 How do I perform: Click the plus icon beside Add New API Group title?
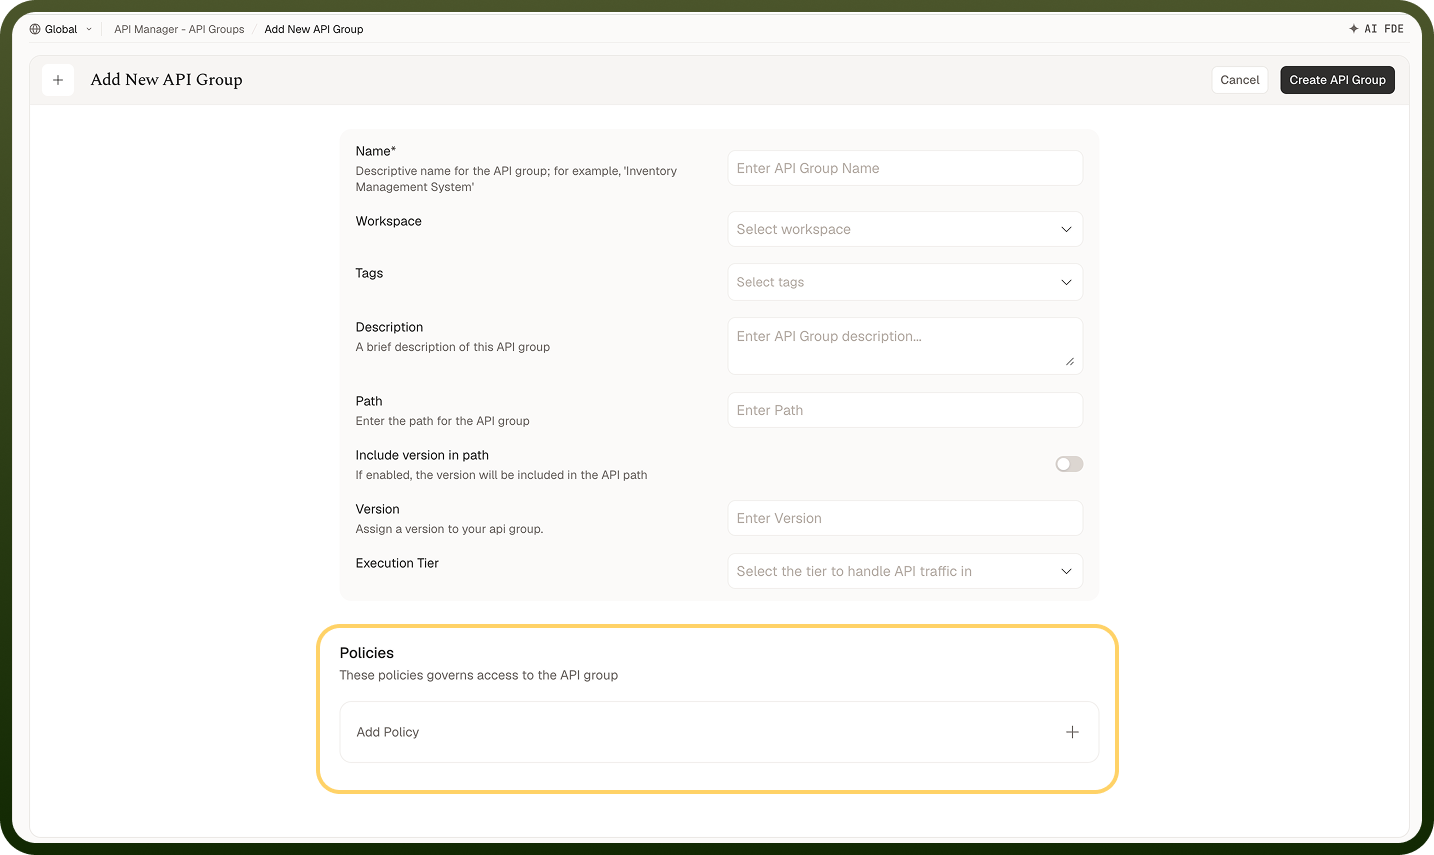coord(58,80)
